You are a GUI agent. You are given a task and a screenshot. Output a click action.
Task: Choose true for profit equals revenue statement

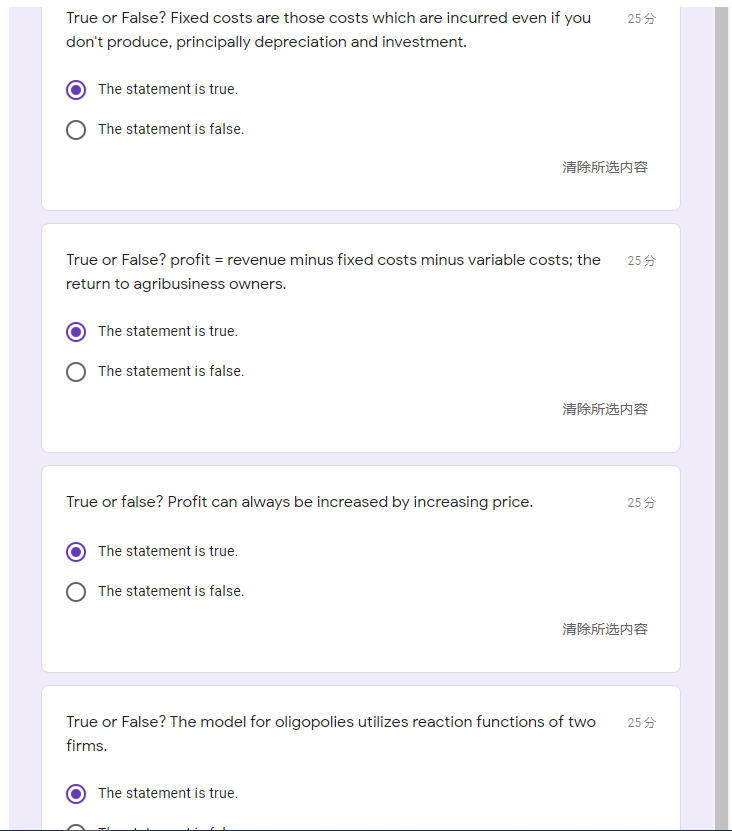pos(76,332)
